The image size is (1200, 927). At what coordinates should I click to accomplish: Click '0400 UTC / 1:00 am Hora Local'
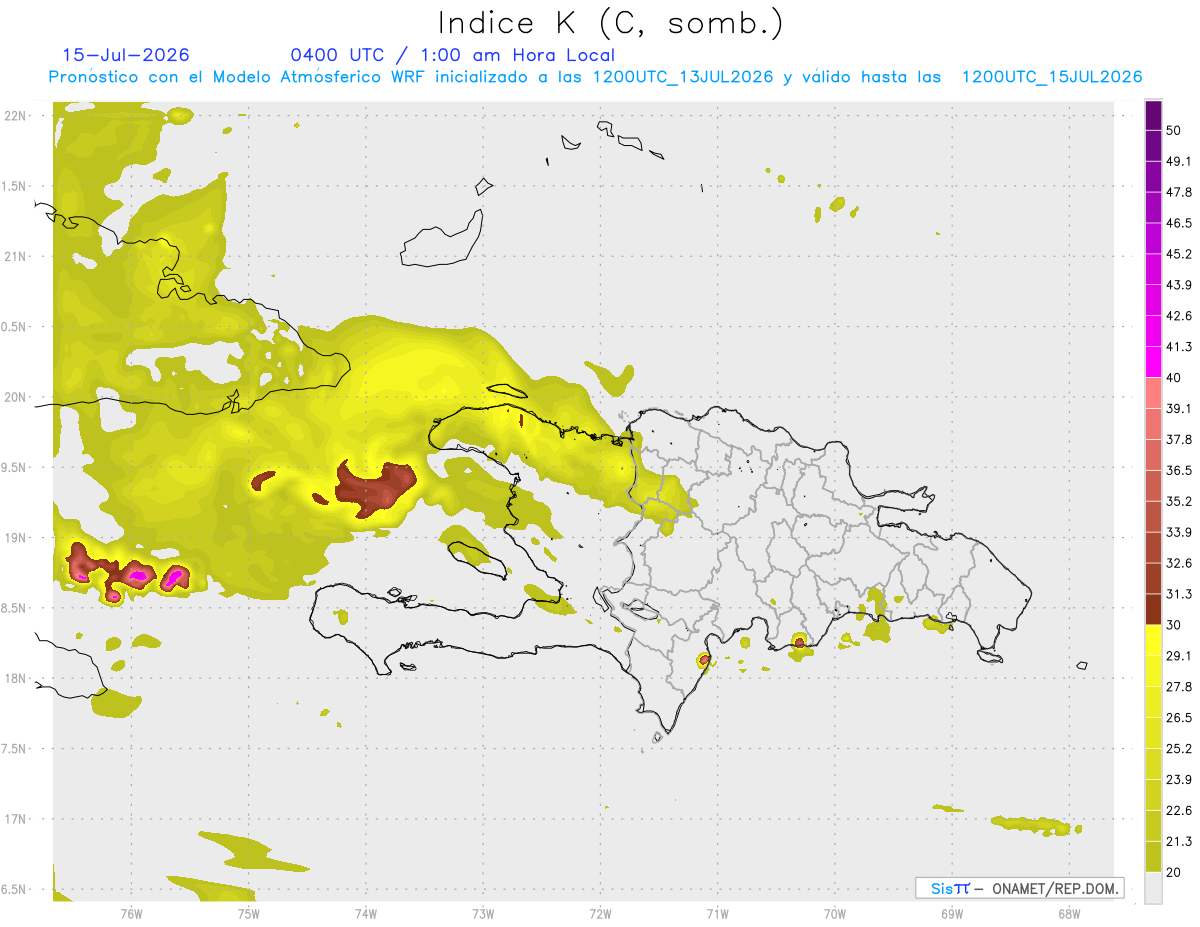click(x=452, y=55)
